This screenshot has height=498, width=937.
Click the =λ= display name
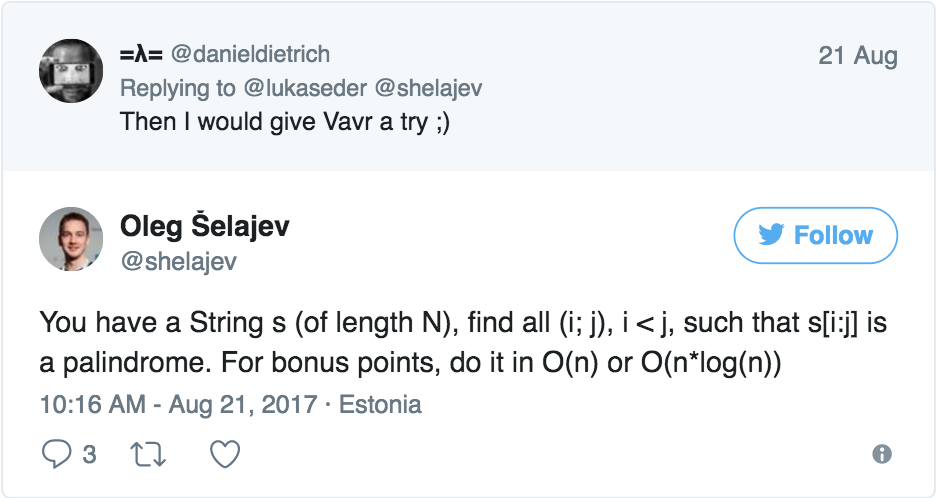coord(141,54)
